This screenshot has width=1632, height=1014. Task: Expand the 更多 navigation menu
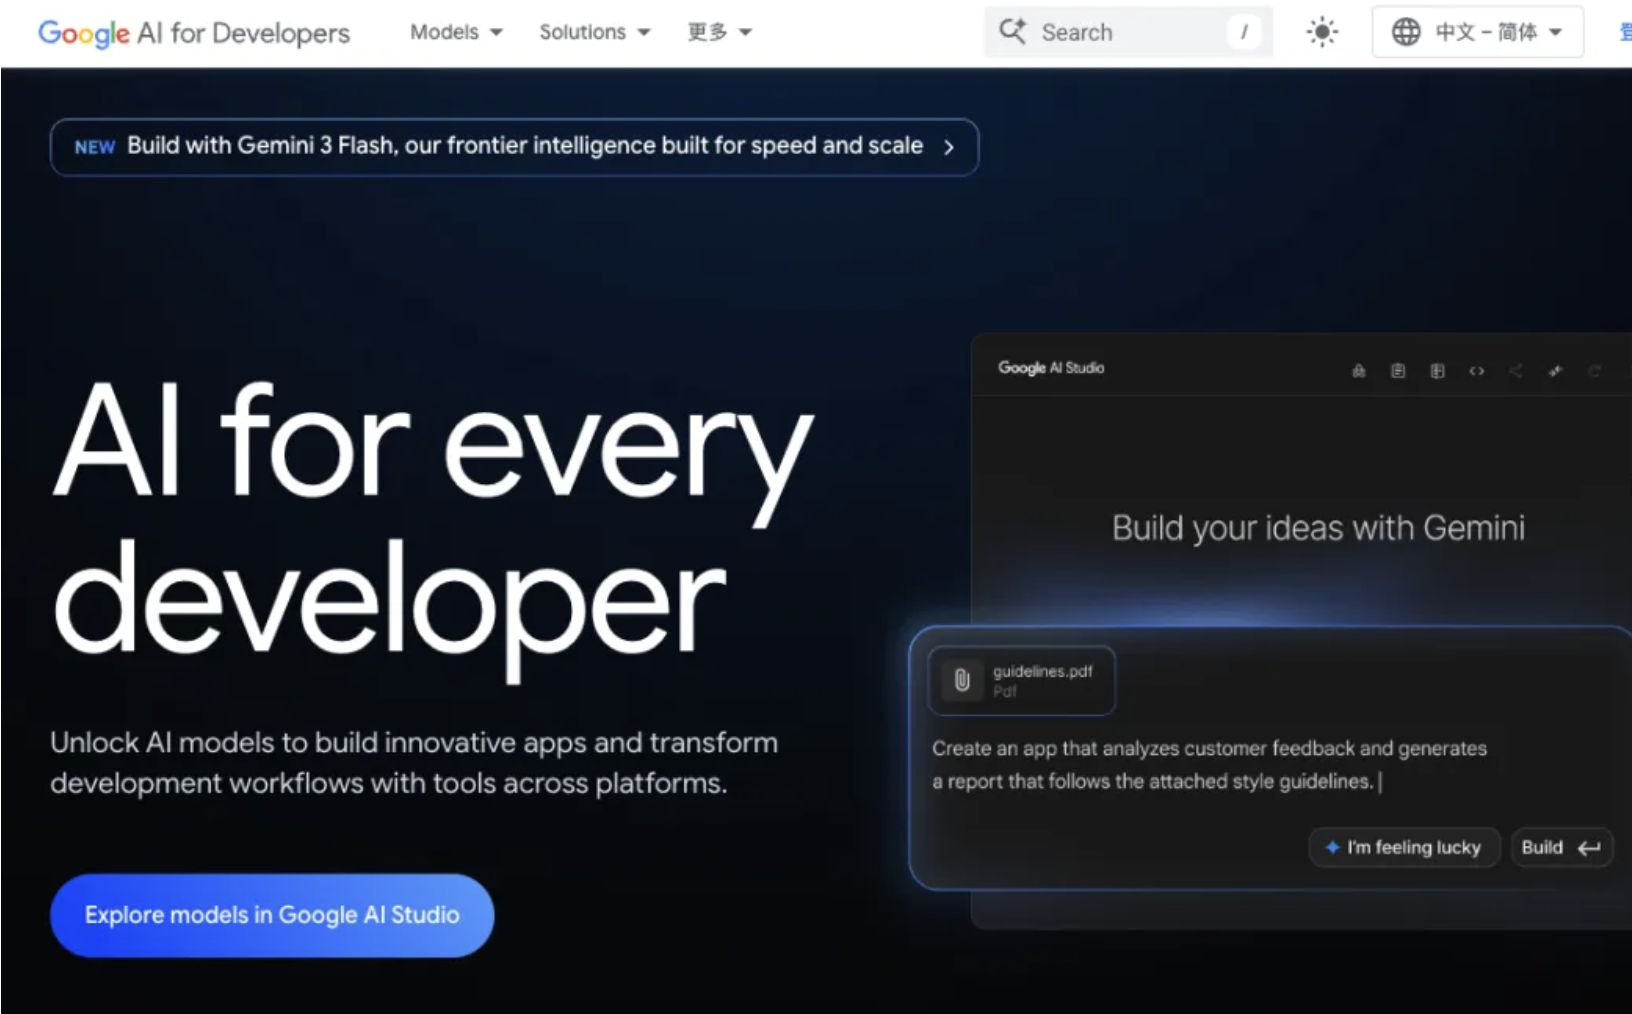coord(718,32)
